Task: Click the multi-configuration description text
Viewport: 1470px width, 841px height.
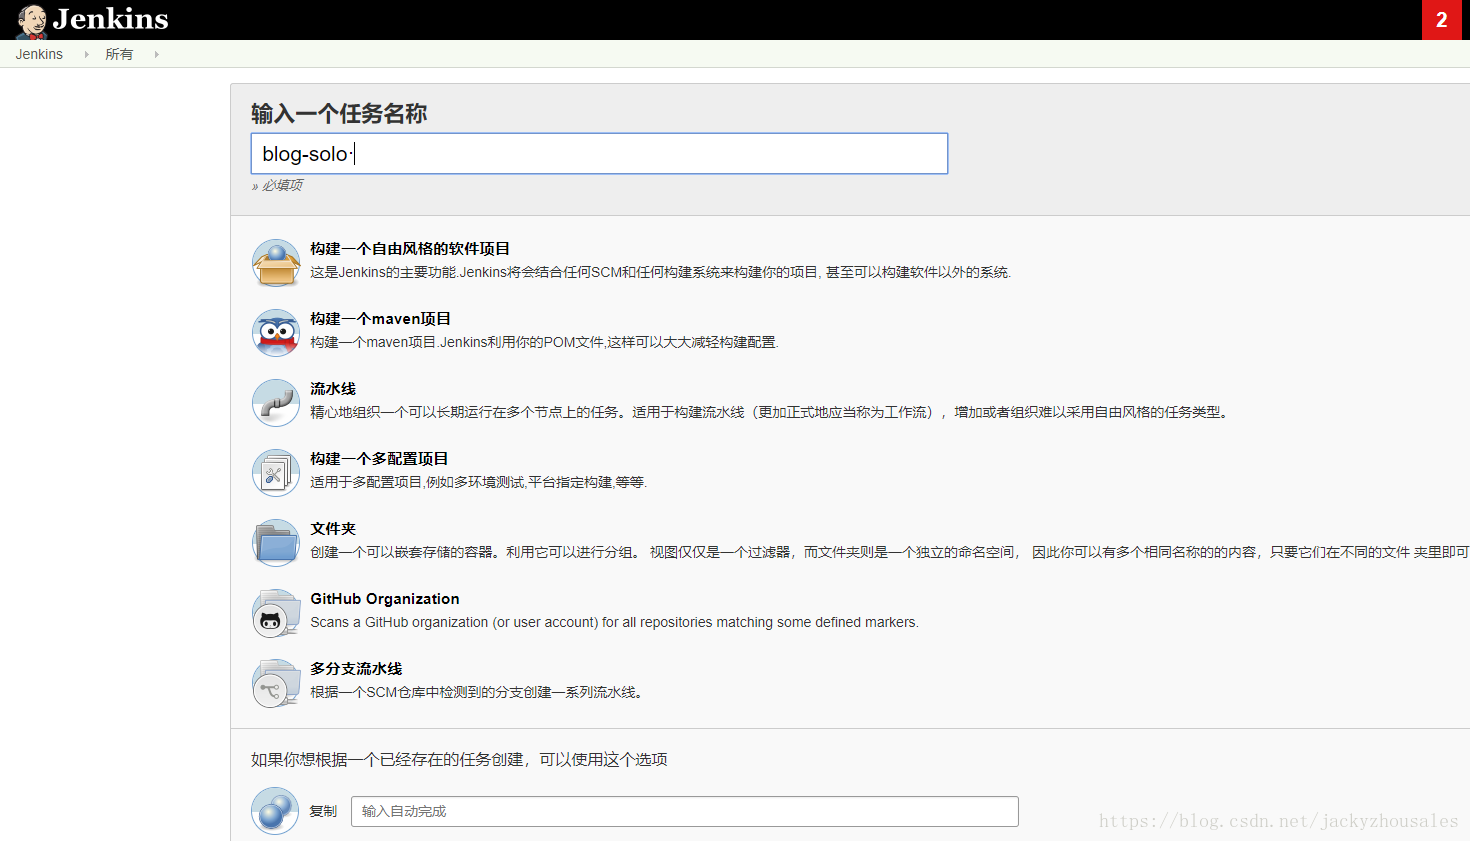Action: click(x=479, y=482)
